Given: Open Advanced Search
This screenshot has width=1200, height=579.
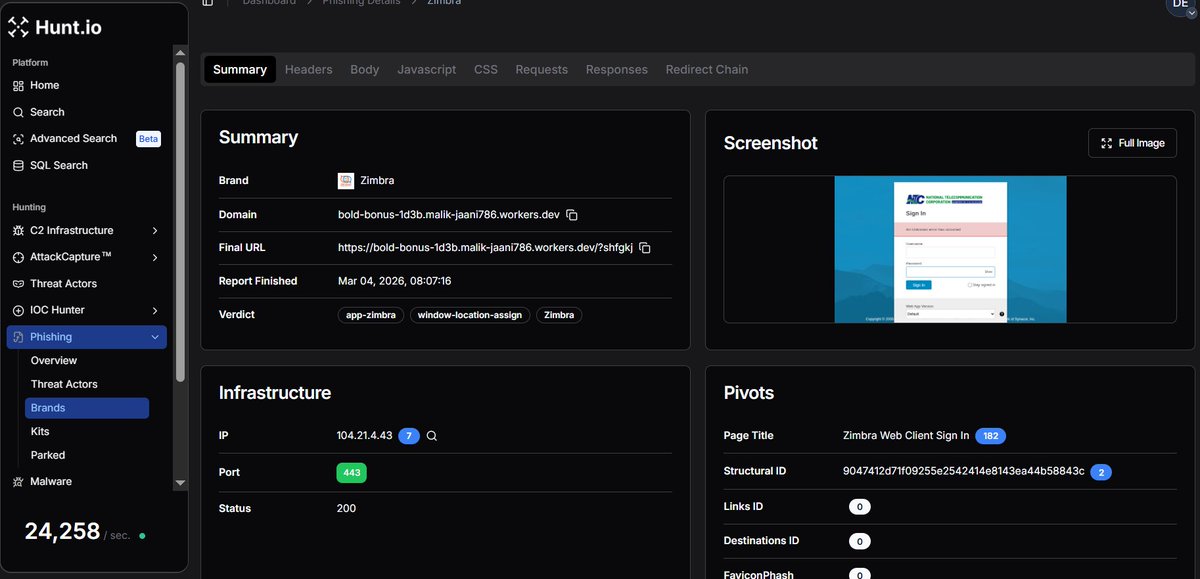Looking at the screenshot, I should 73,138.
